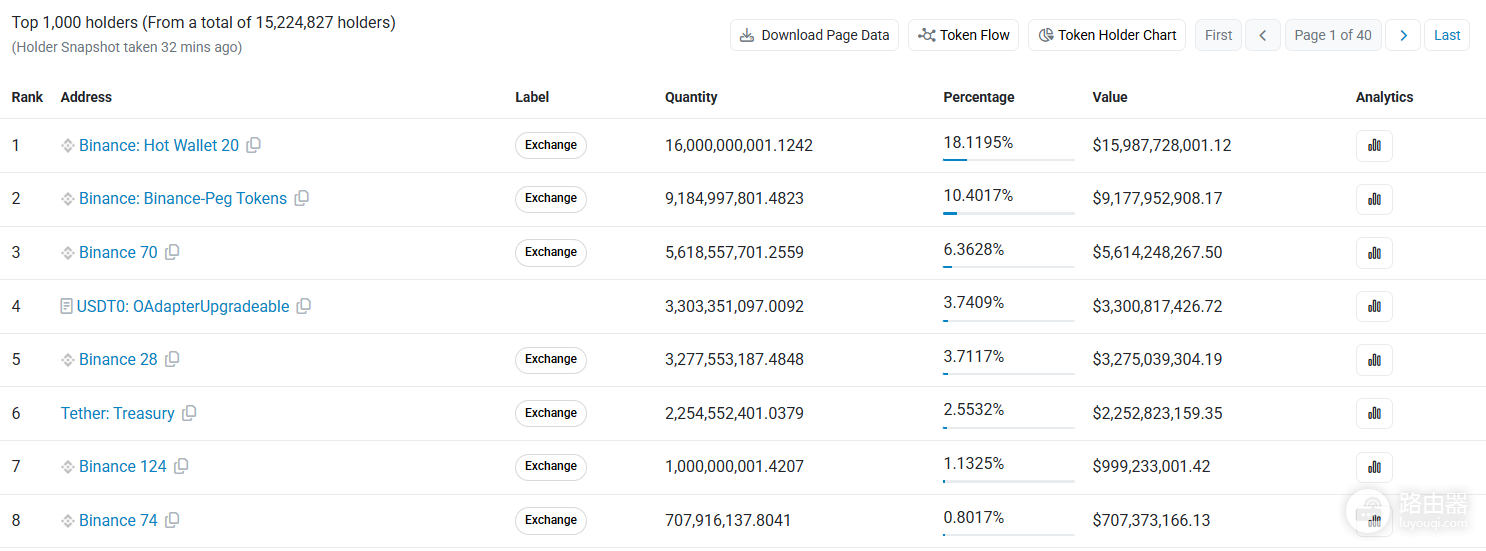Open the Token Flow view

[x=964, y=35]
